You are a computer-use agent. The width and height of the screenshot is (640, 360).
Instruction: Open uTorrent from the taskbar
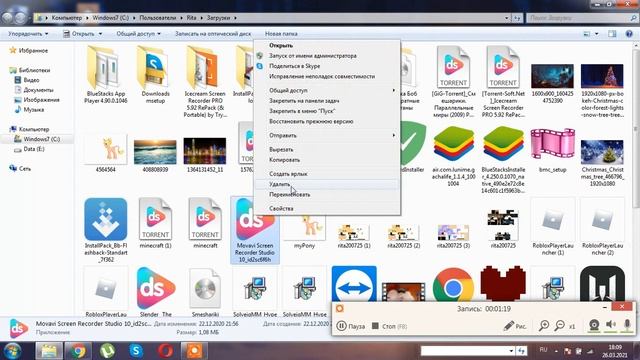click(x=107, y=351)
